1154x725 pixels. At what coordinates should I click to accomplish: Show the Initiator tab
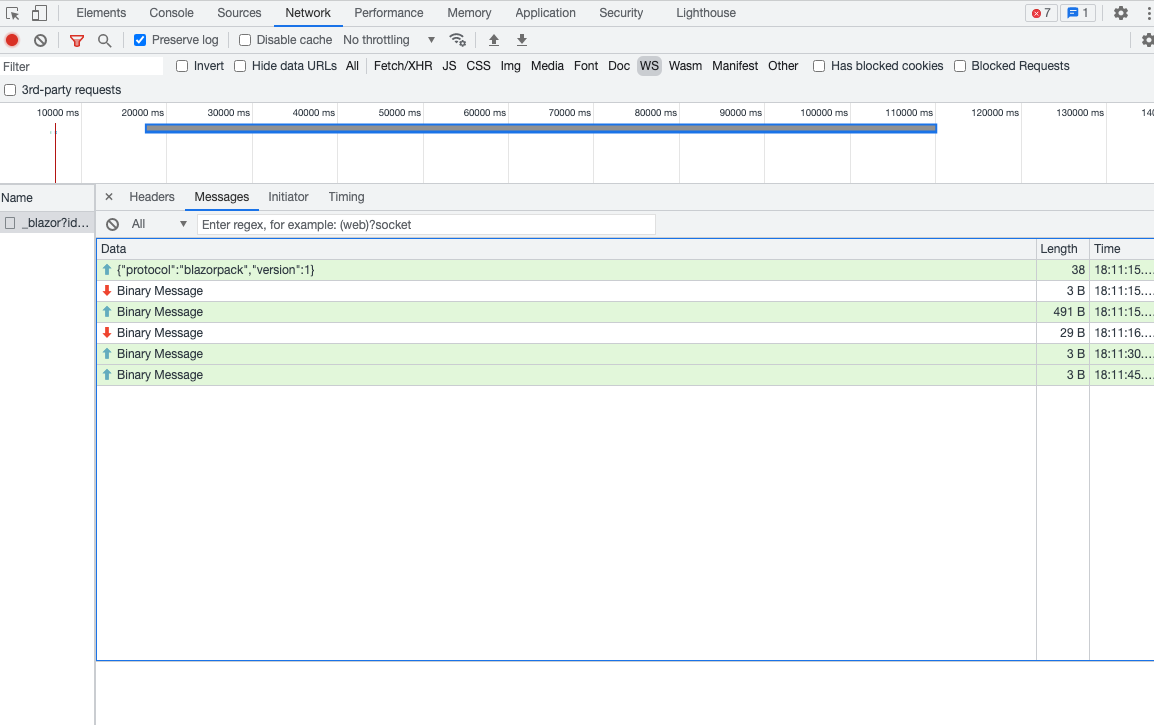point(288,197)
